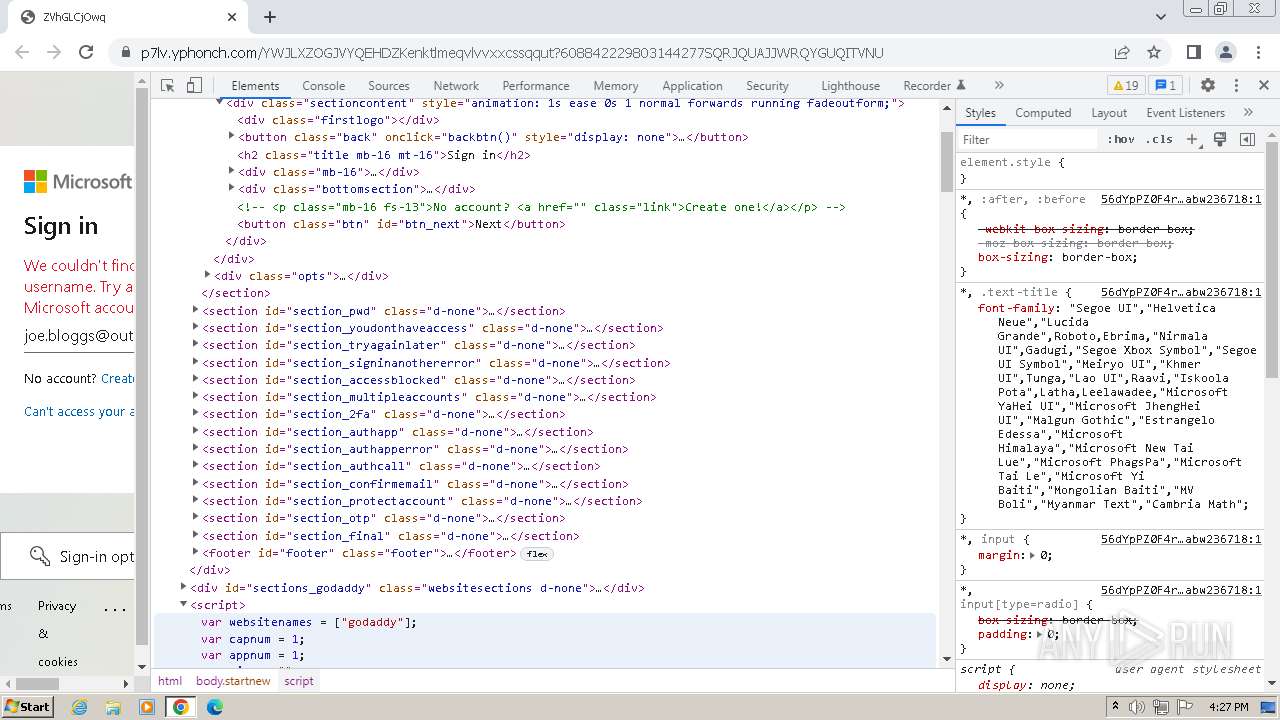Switch to the Layout tab
This screenshot has width=1280, height=720.
coord(1109,113)
